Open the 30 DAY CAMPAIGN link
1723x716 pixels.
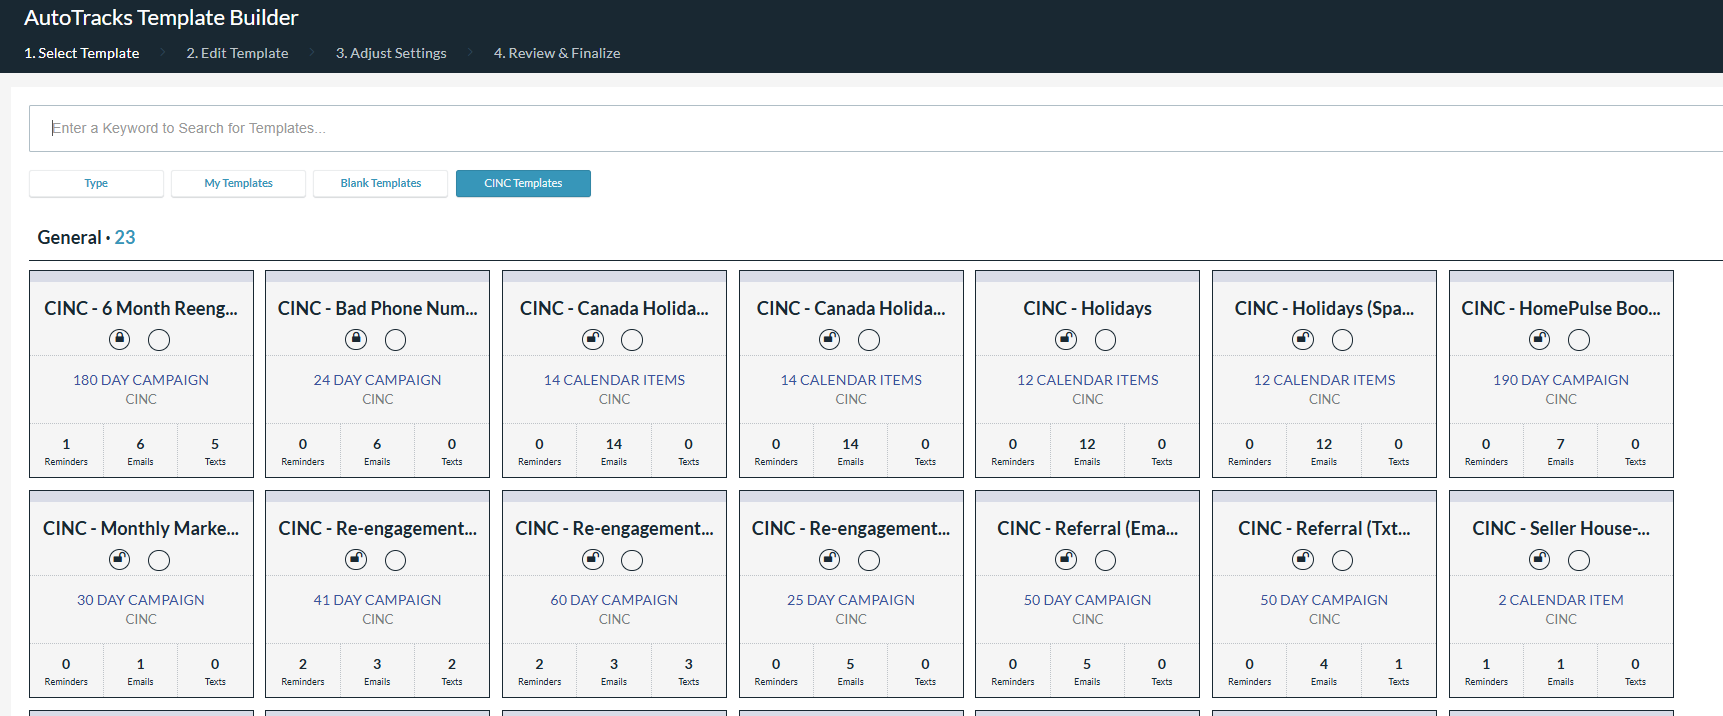pyautogui.click(x=141, y=600)
